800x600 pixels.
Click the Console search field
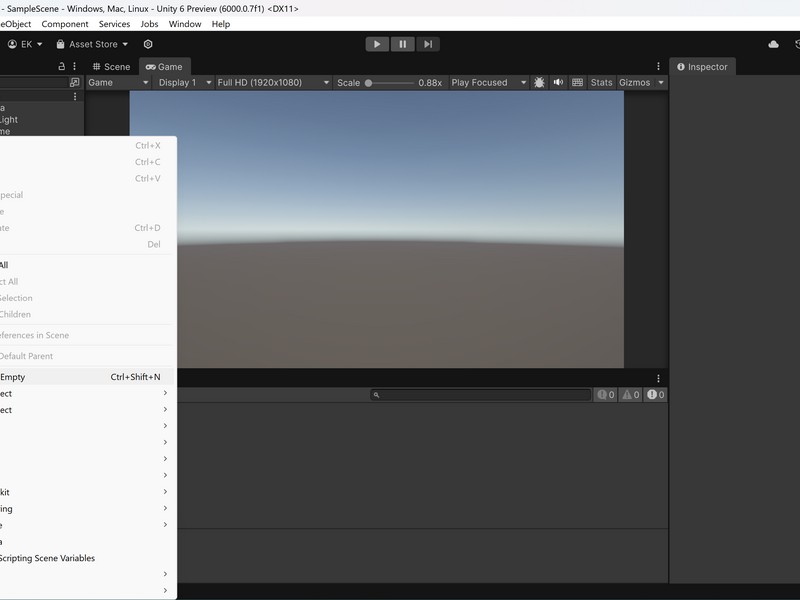(x=481, y=395)
